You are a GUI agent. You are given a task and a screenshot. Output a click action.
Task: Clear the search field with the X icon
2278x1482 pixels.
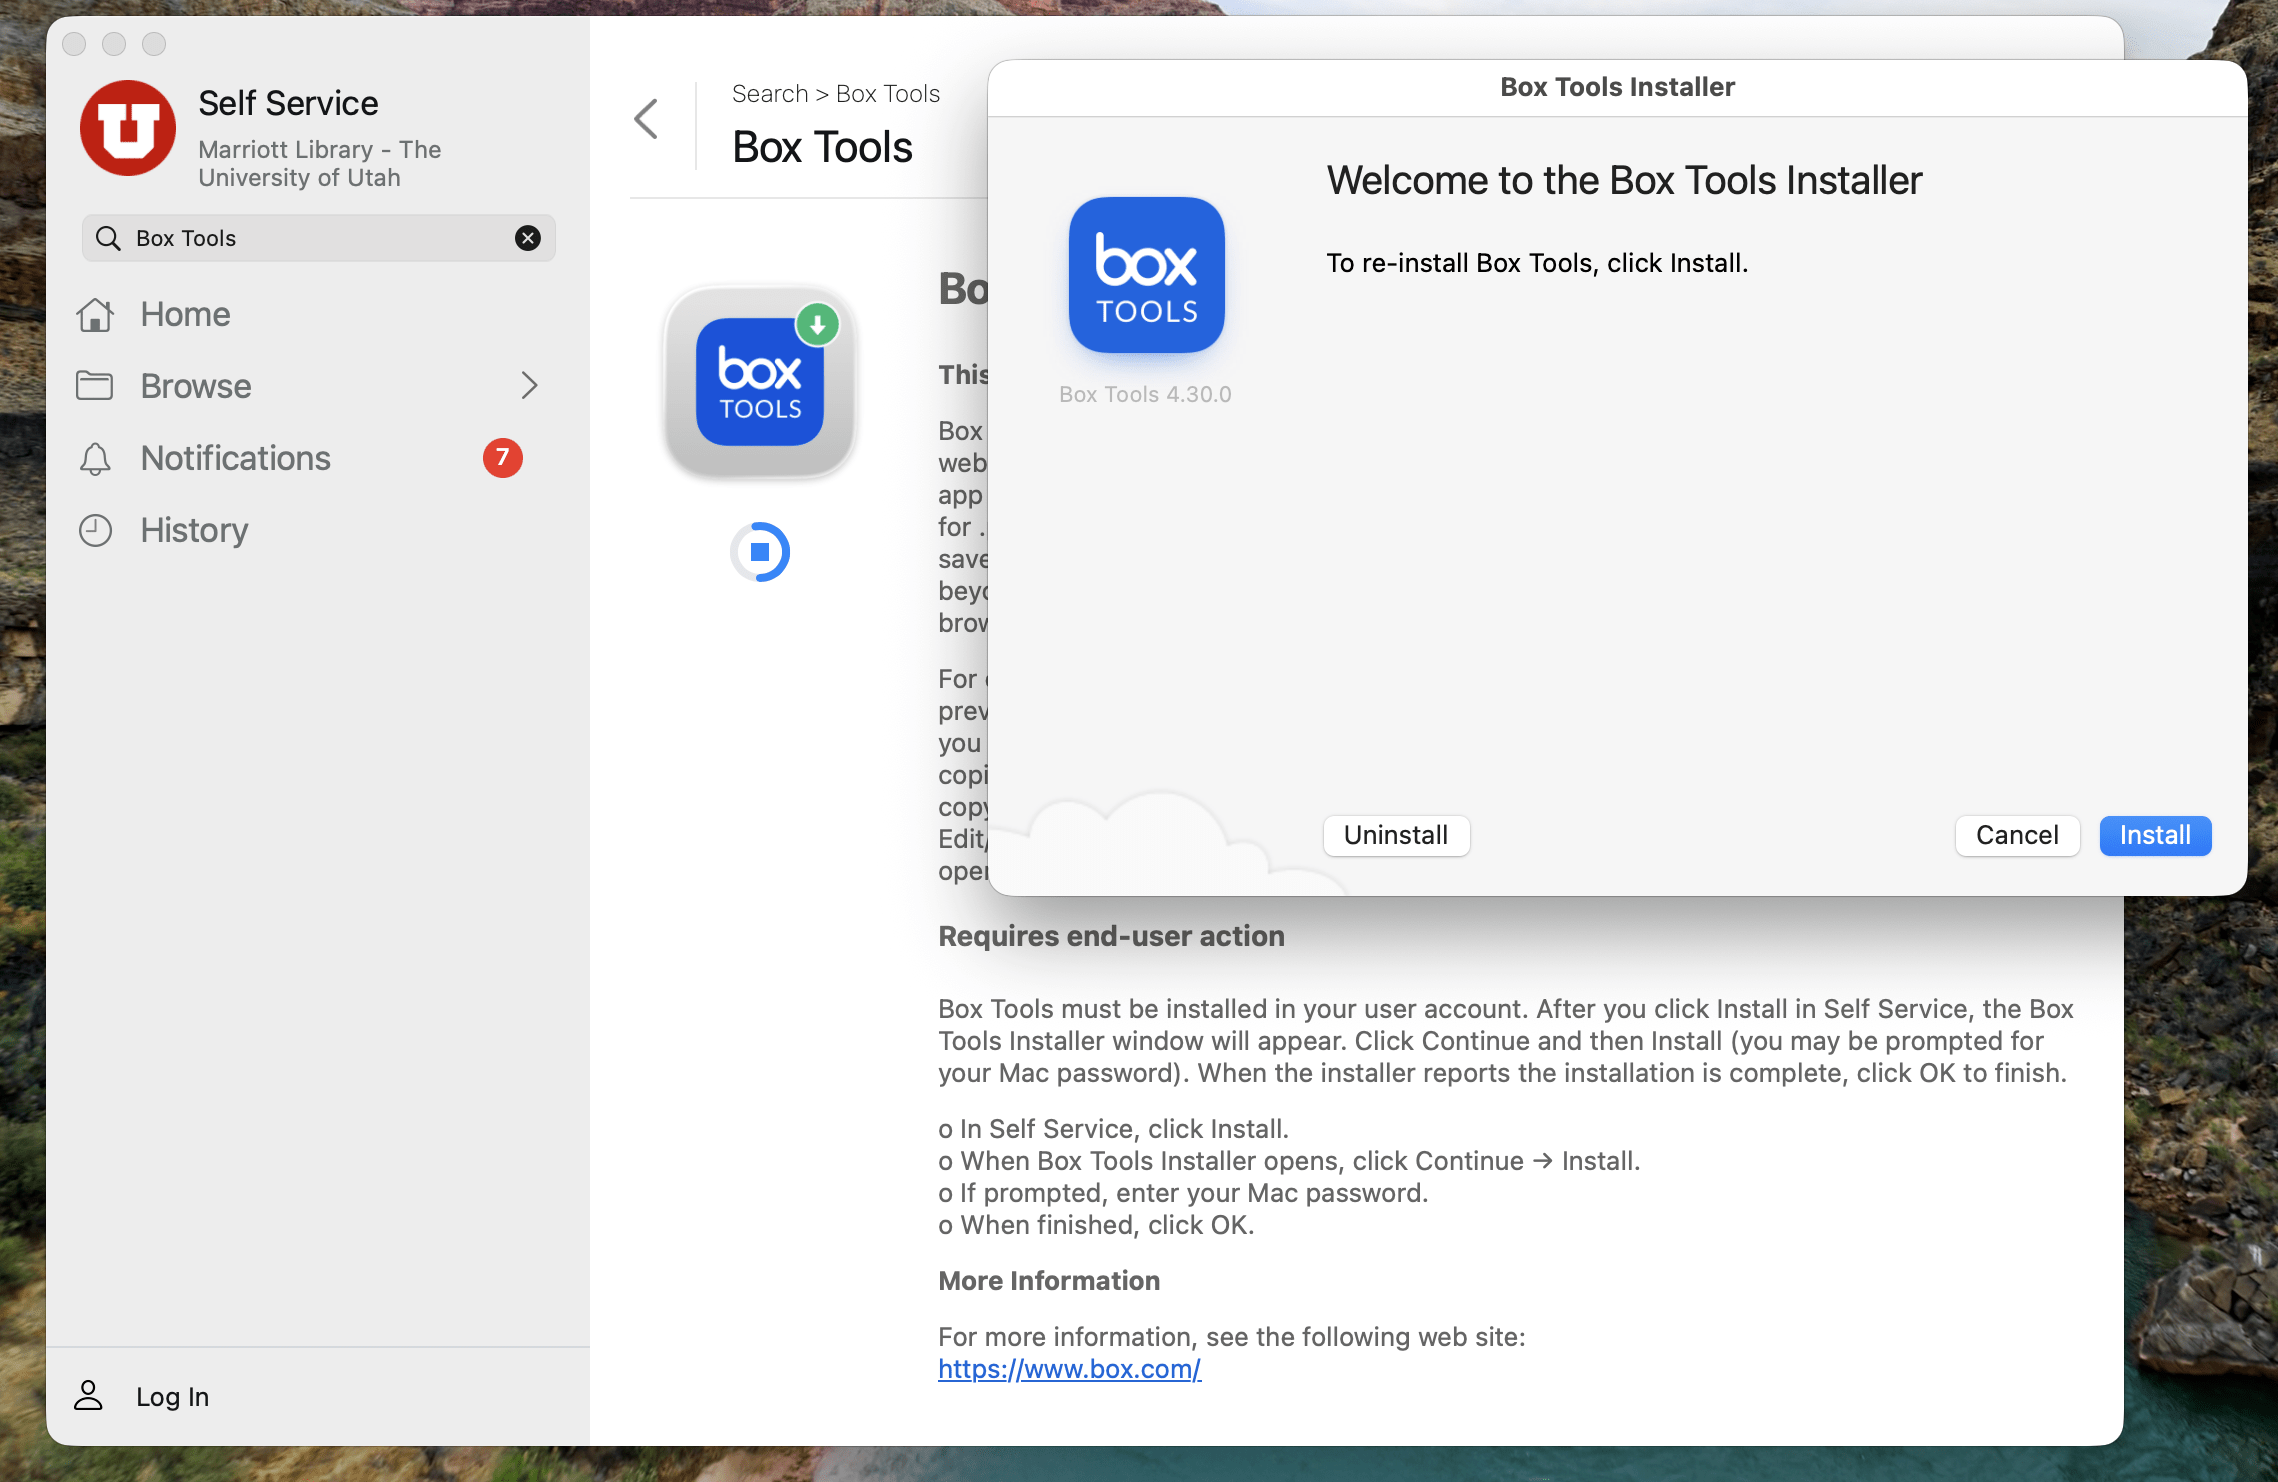[x=527, y=238]
